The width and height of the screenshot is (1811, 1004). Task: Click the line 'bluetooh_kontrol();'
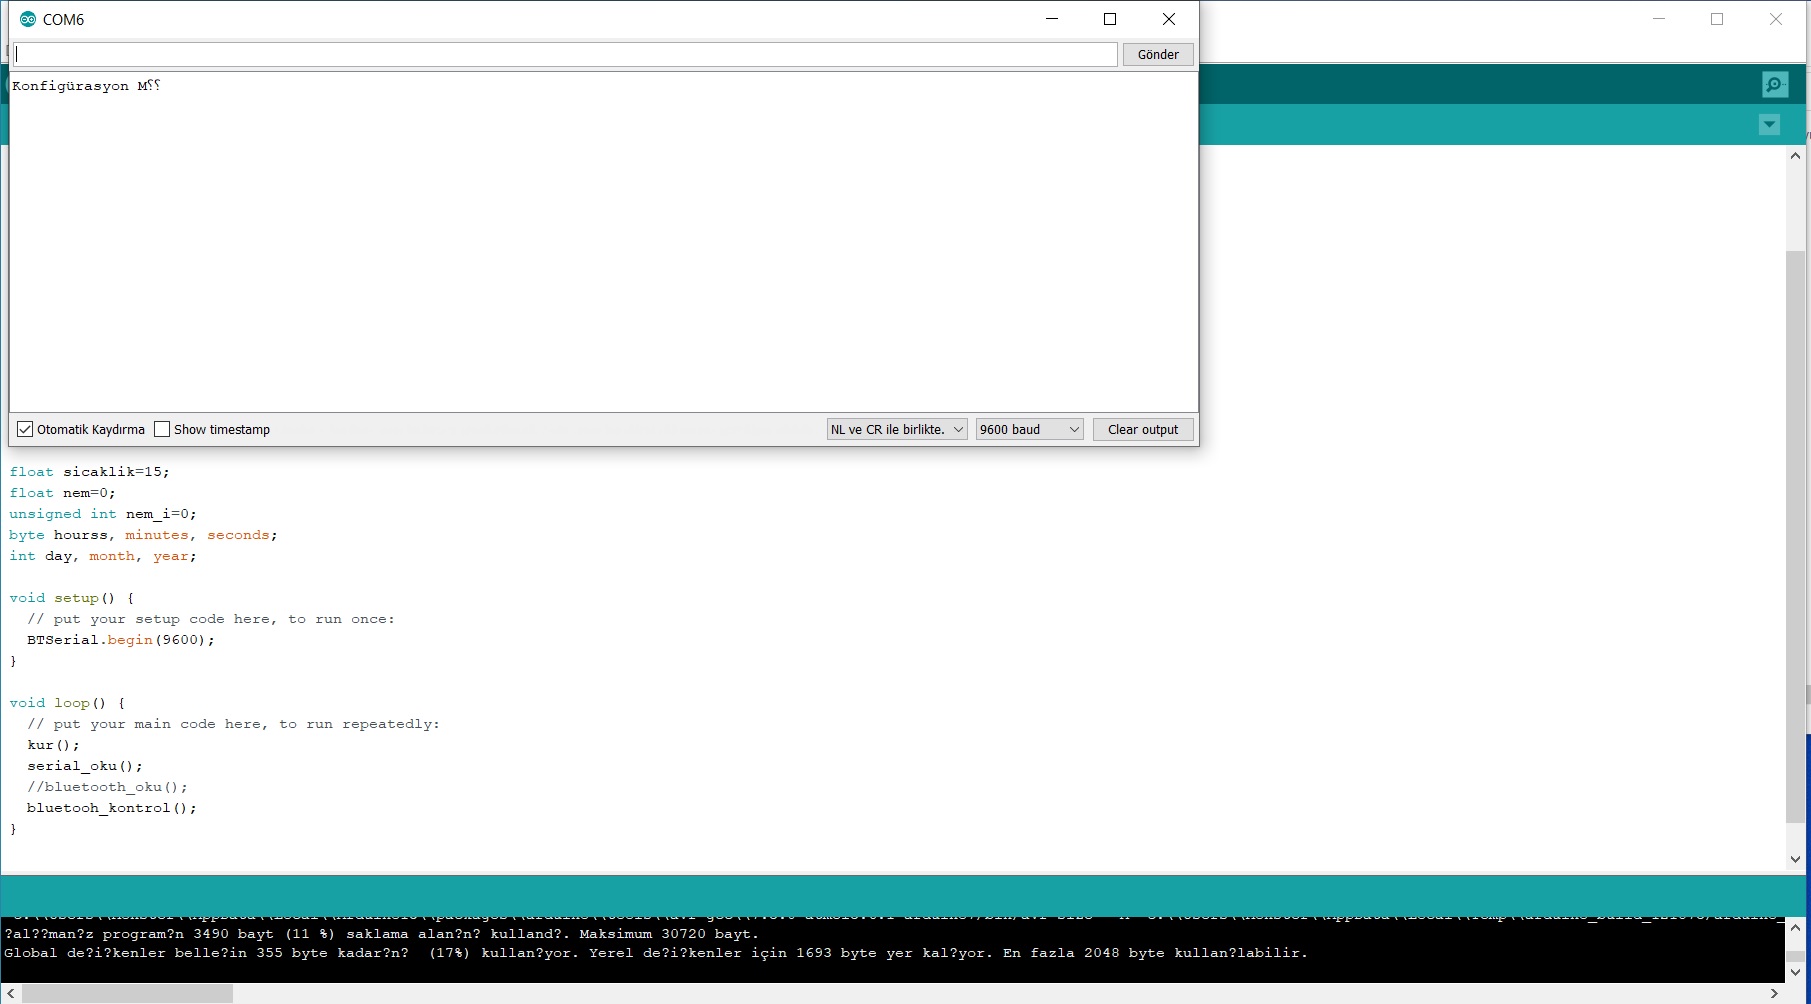pos(112,808)
